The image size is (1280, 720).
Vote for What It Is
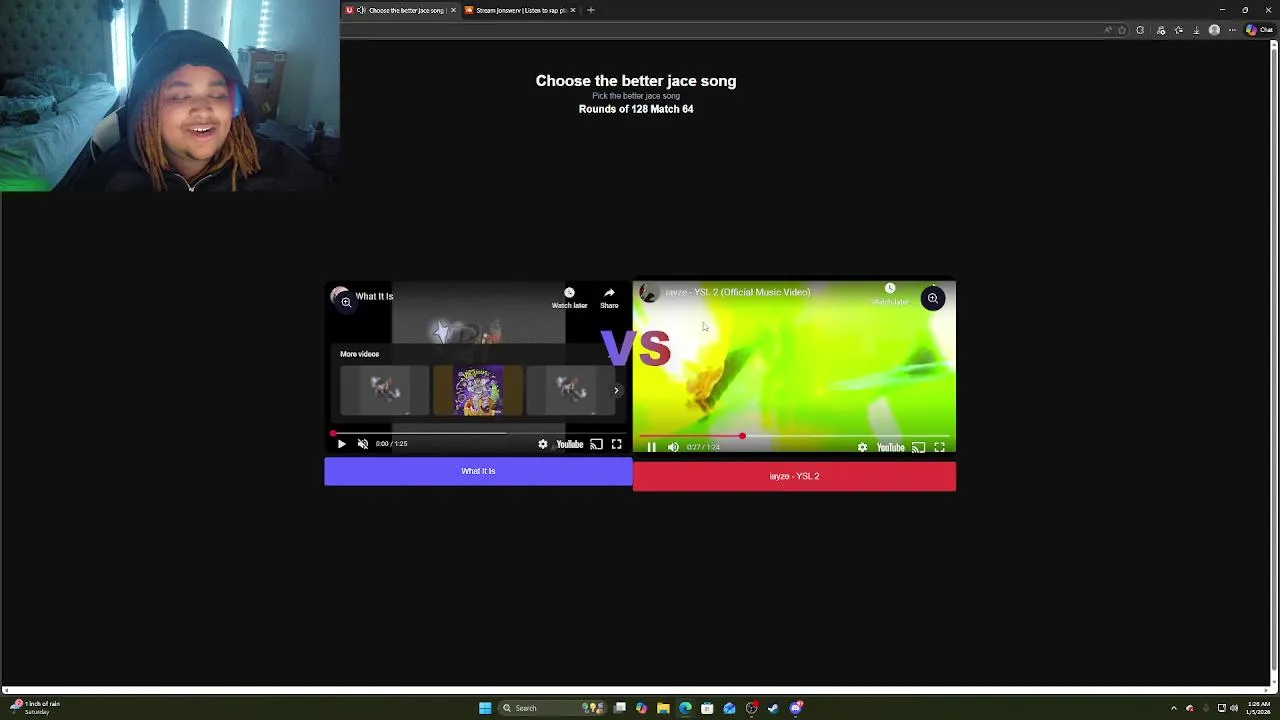tap(478, 471)
